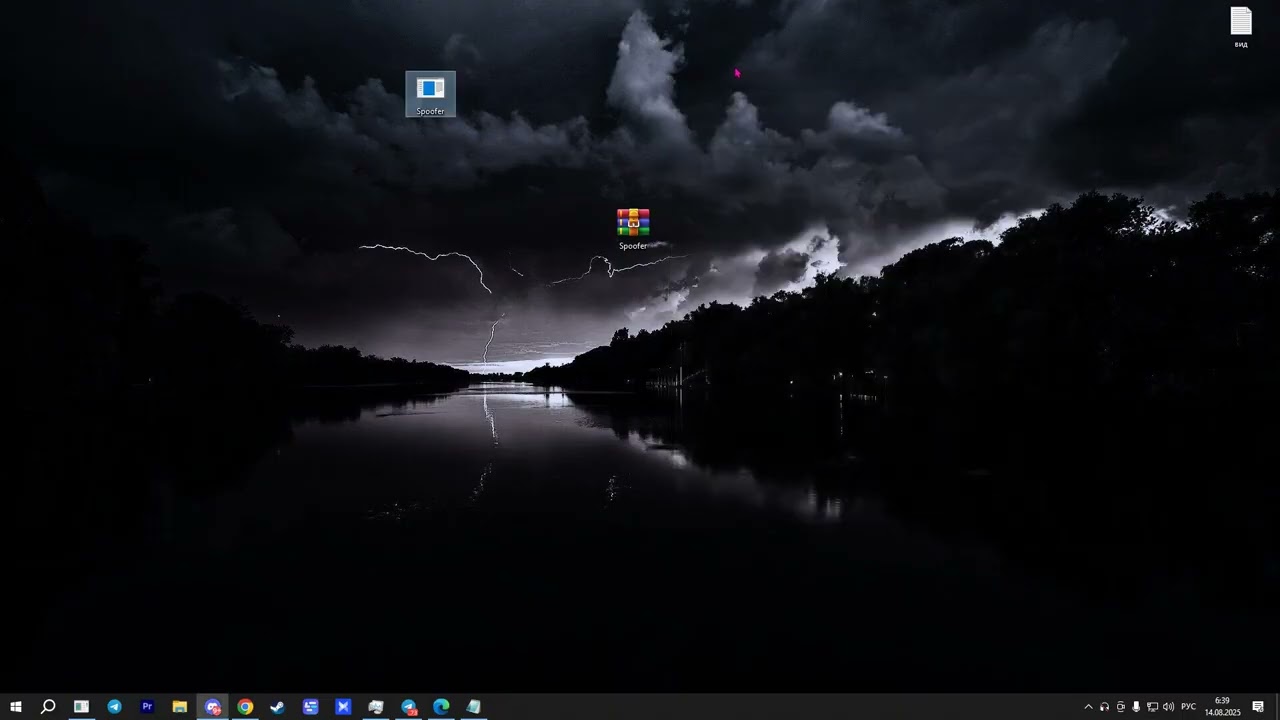Open the Action Center notifications icon
1280x720 pixels.
click(1258, 707)
